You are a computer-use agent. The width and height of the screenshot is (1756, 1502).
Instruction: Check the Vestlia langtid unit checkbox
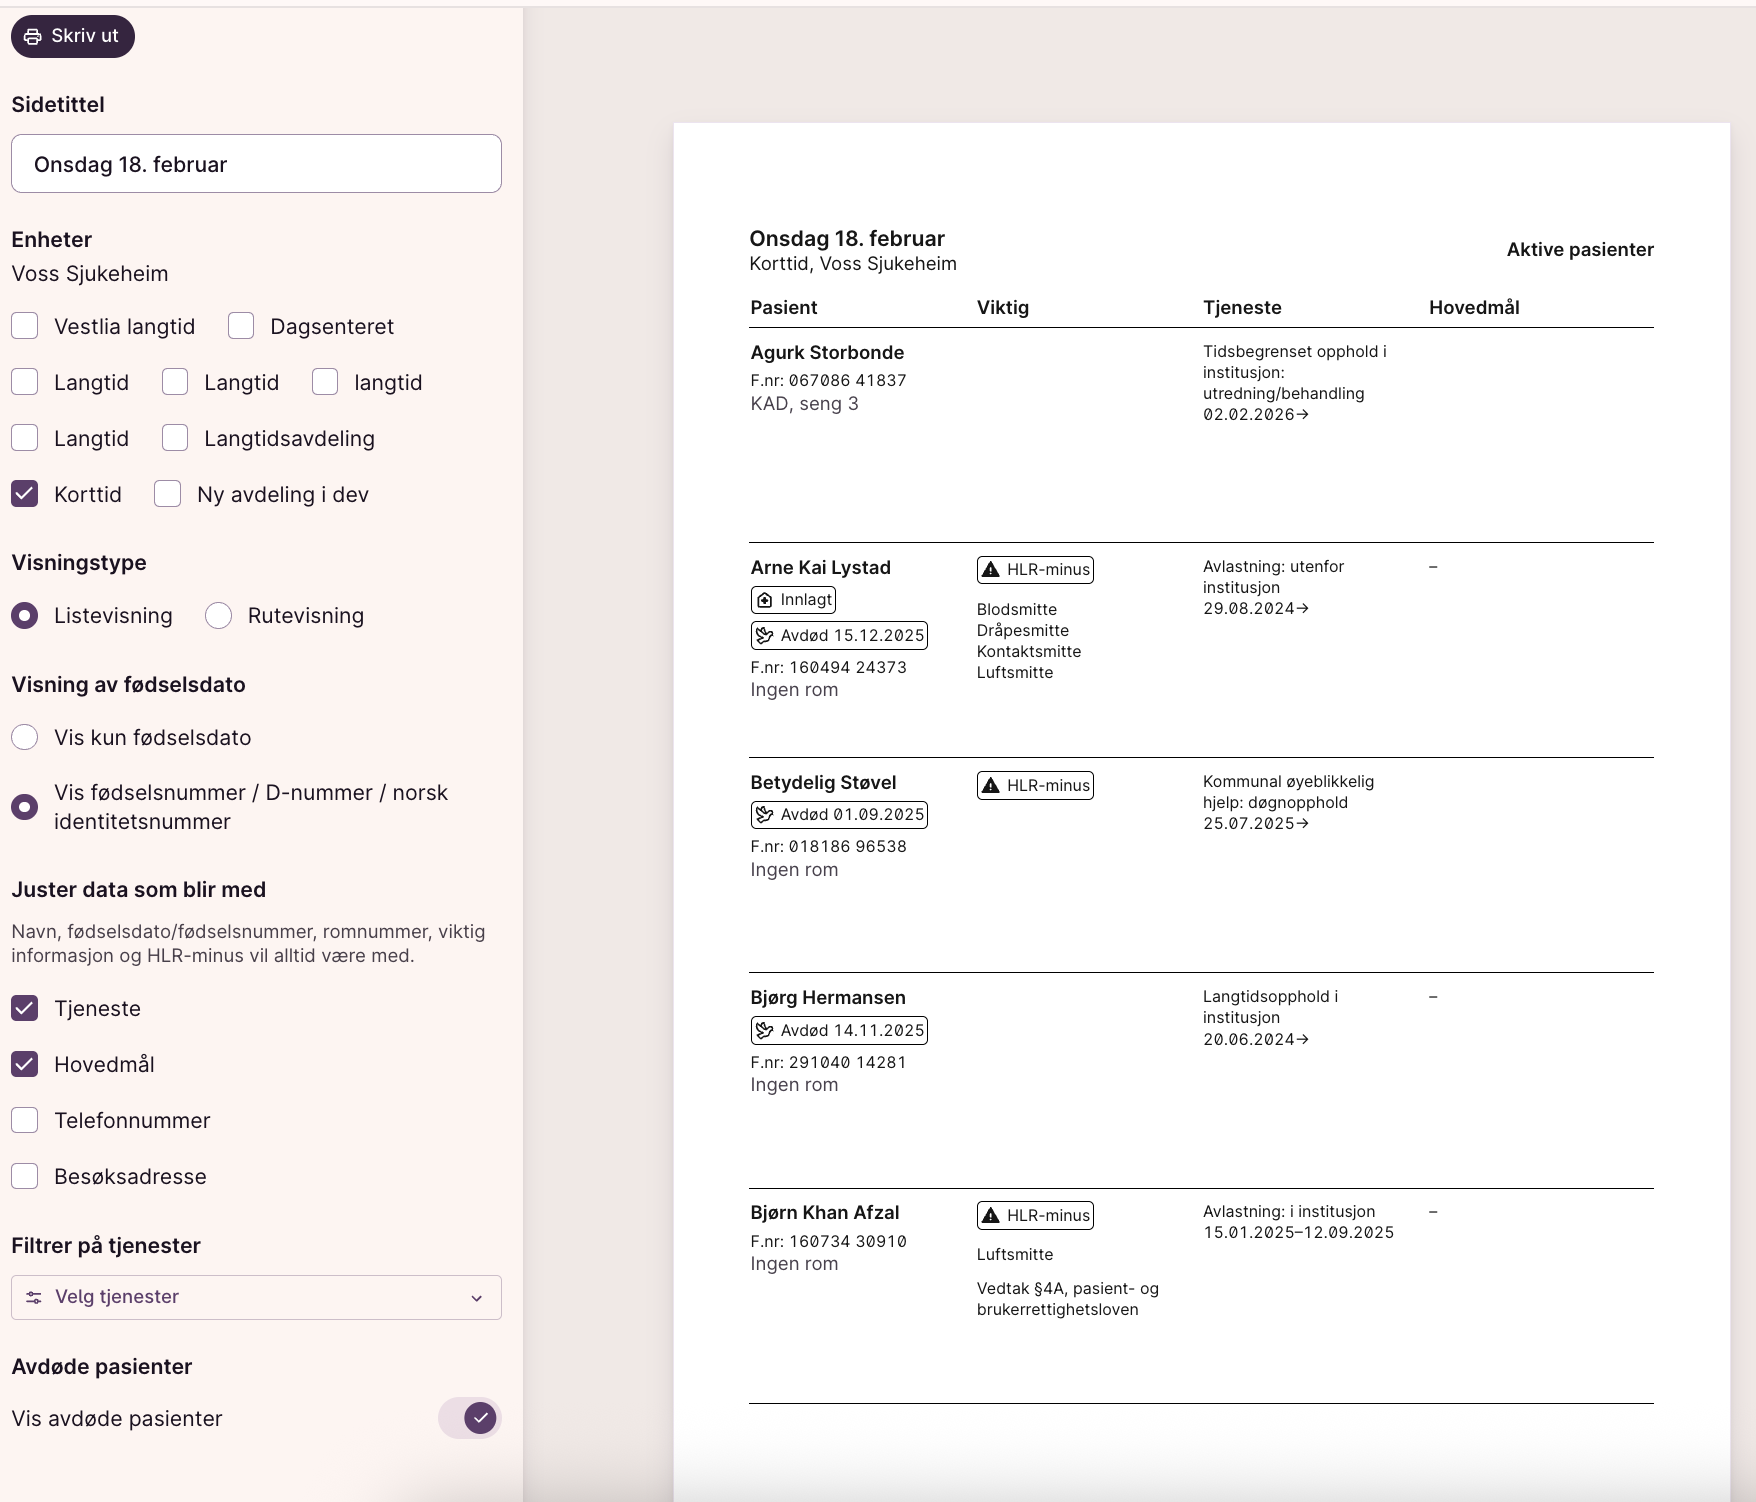pyautogui.click(x=25, y=326)
